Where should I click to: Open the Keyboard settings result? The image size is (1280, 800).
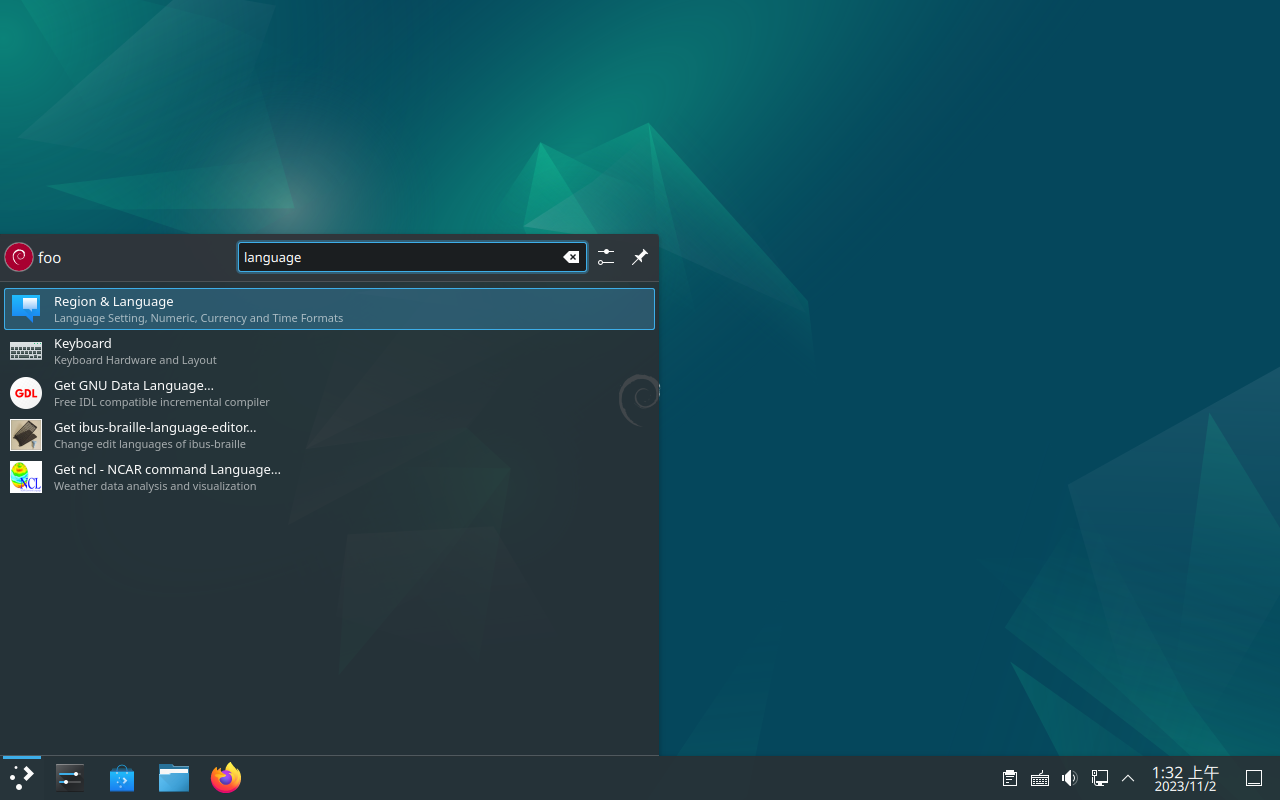pyautogui.click(x=329, y=351)
